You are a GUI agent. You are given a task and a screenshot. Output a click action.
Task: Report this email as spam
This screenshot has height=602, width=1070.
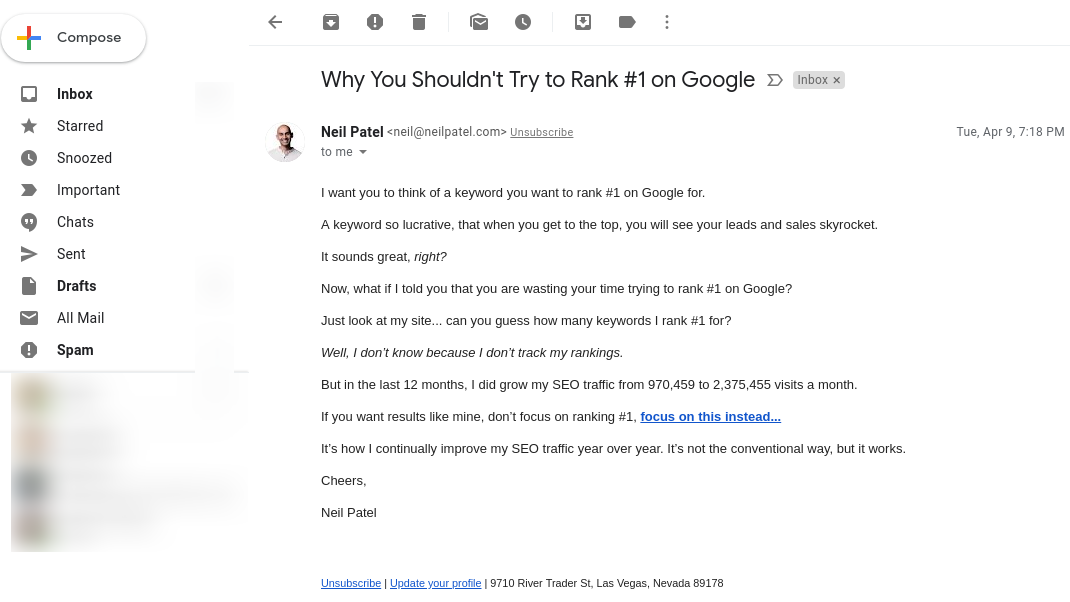click(x=374, y=21)
